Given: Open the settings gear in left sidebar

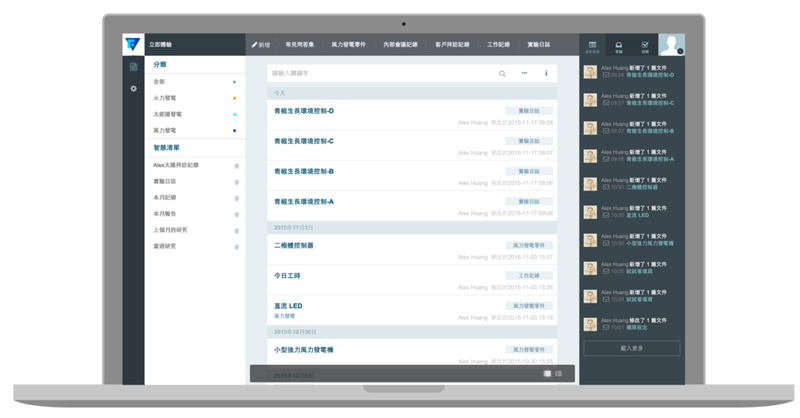Looking at the screenshot, I should pyautogui.click(x=133, y=88).
